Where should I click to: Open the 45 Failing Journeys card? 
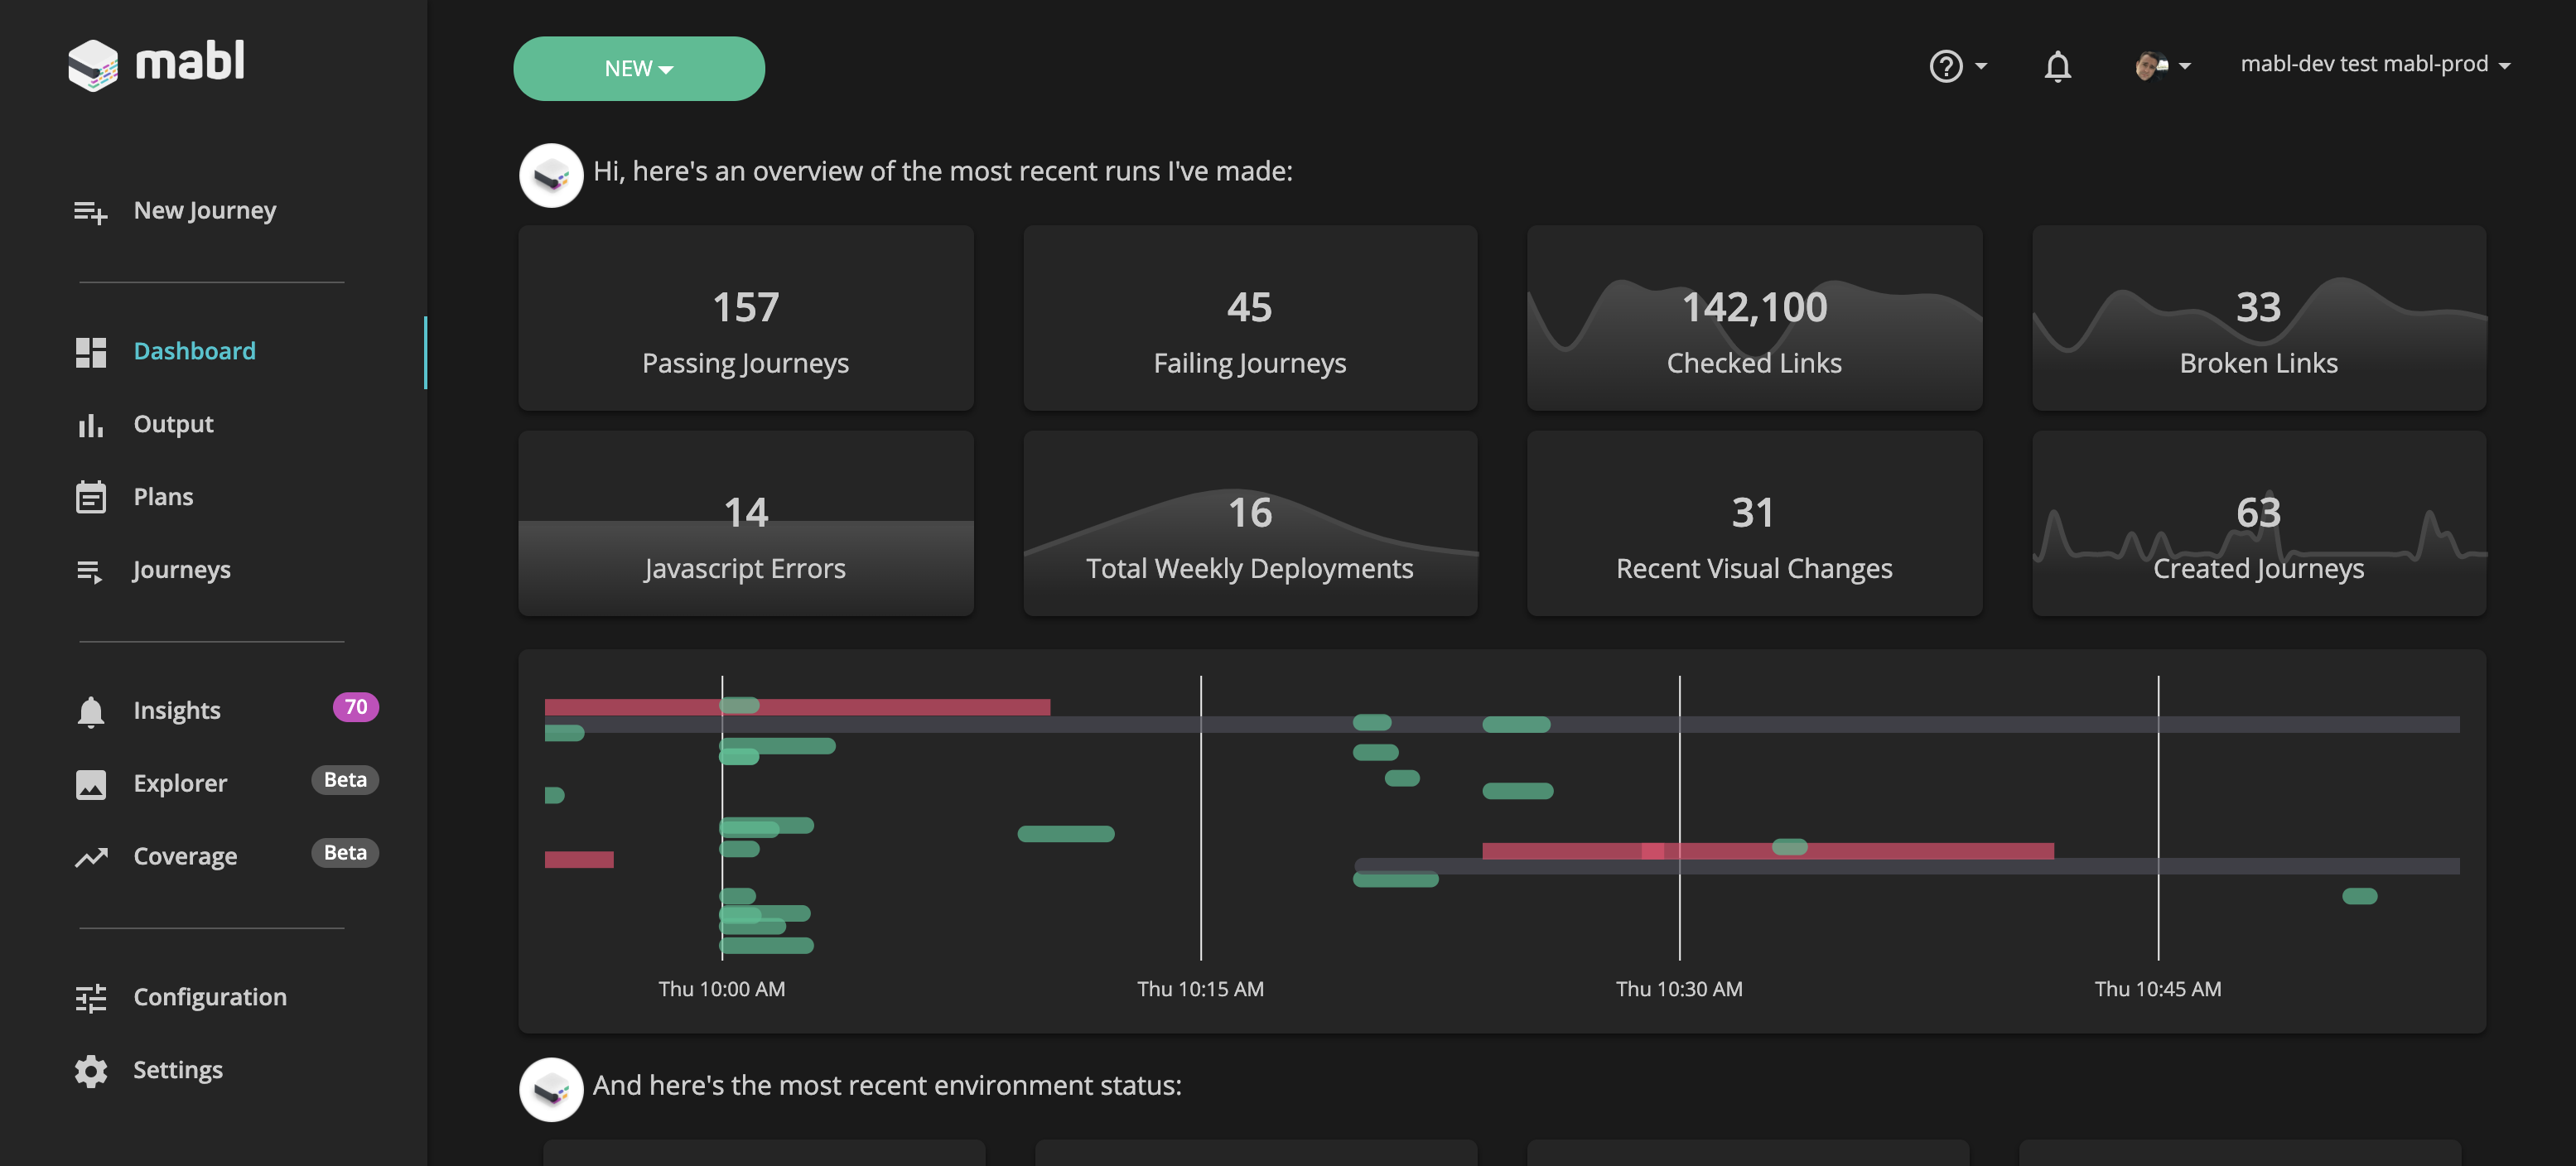[1250, 318]
